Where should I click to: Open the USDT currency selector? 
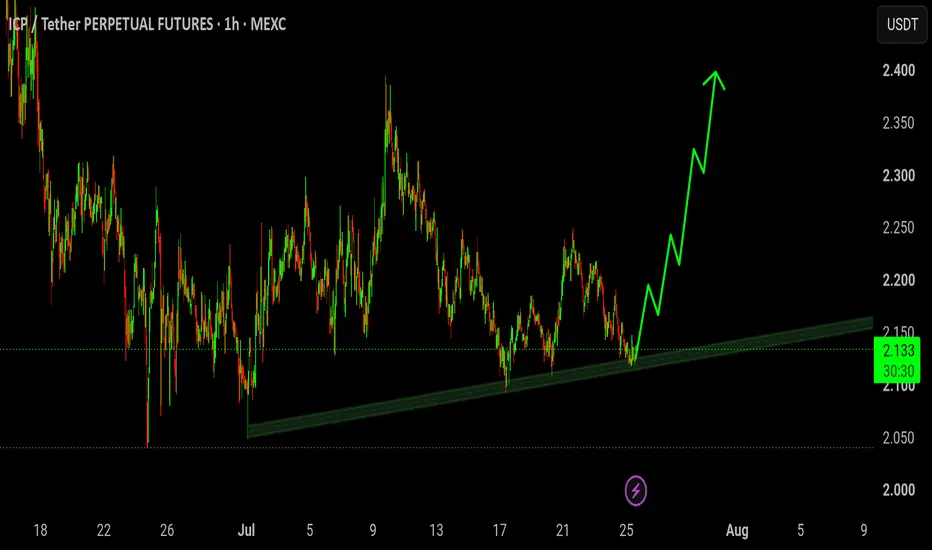click(902, 24)
